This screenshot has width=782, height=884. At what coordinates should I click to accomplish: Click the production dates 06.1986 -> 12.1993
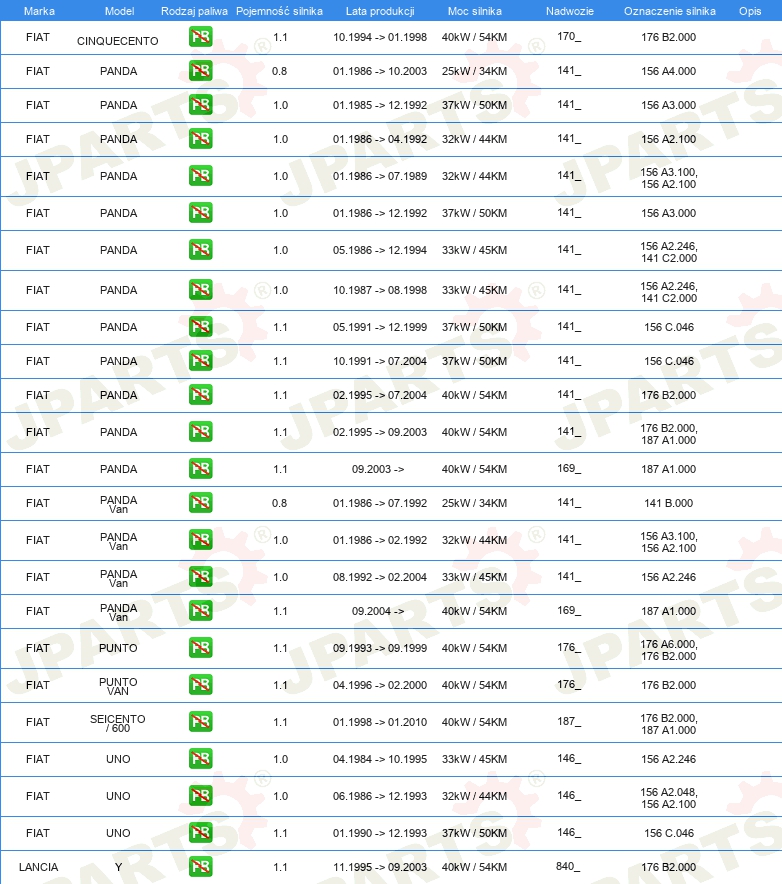tap(379, 796)
